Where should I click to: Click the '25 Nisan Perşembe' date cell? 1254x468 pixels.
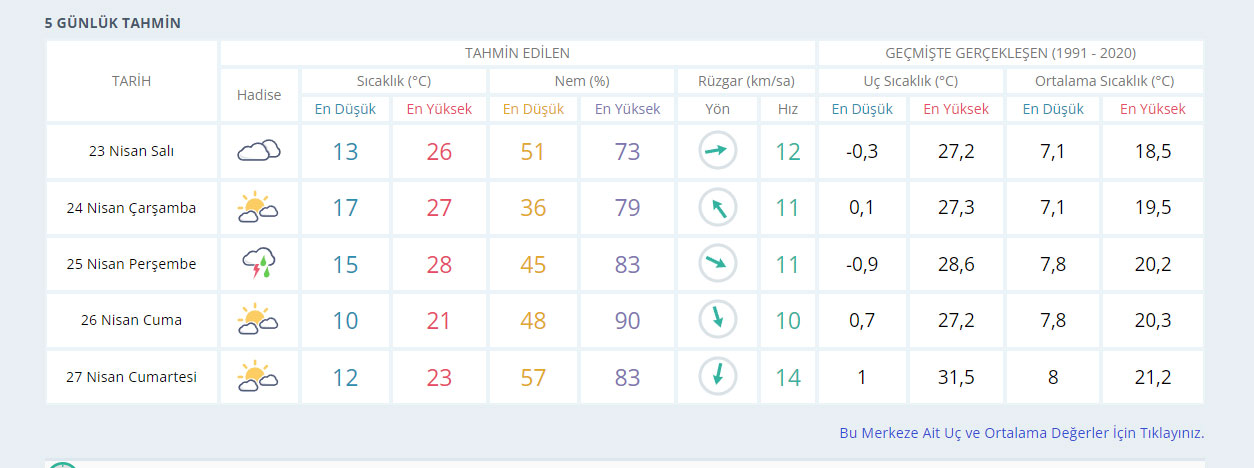(131, 264)
